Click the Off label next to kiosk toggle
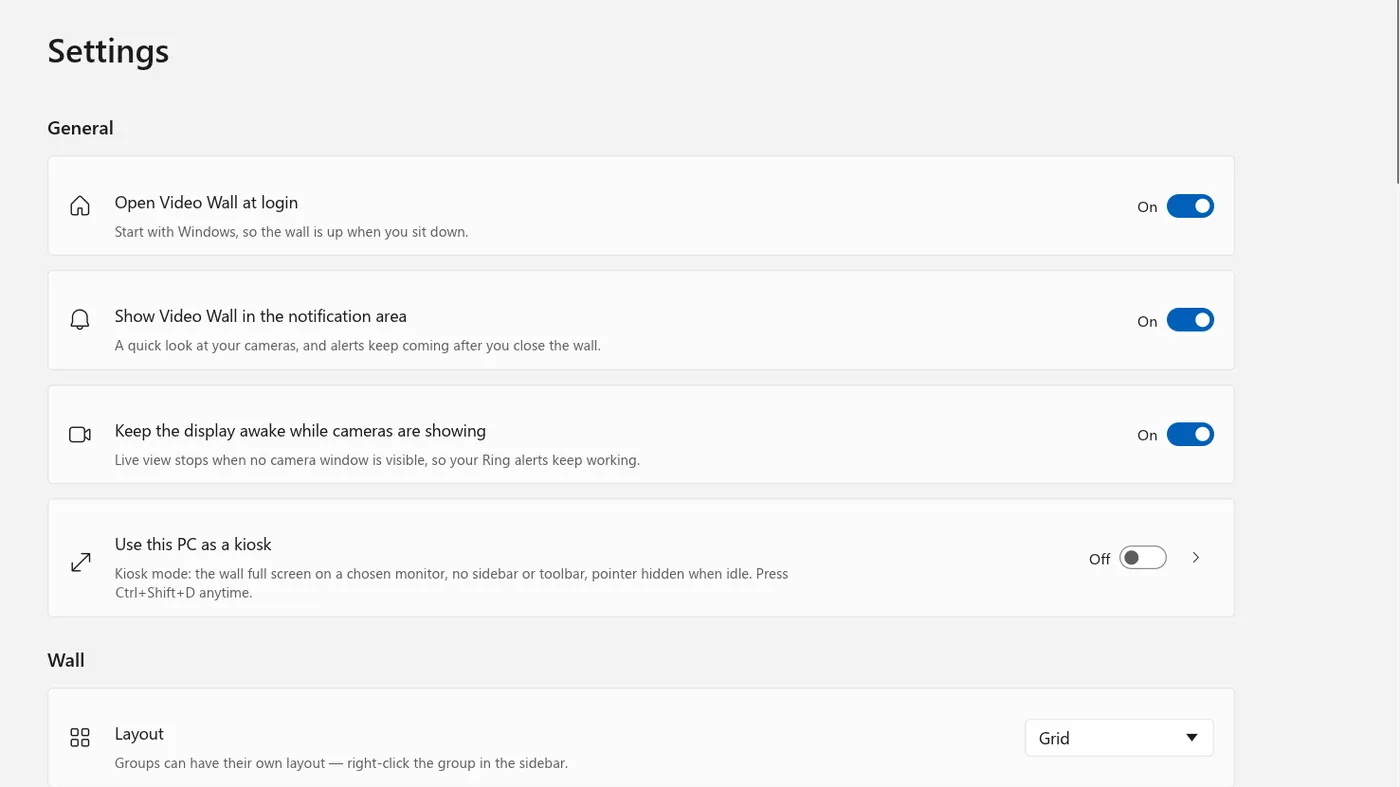Image resolution: width=1400 pixels, height=787 pixels. click(1099, 559)
